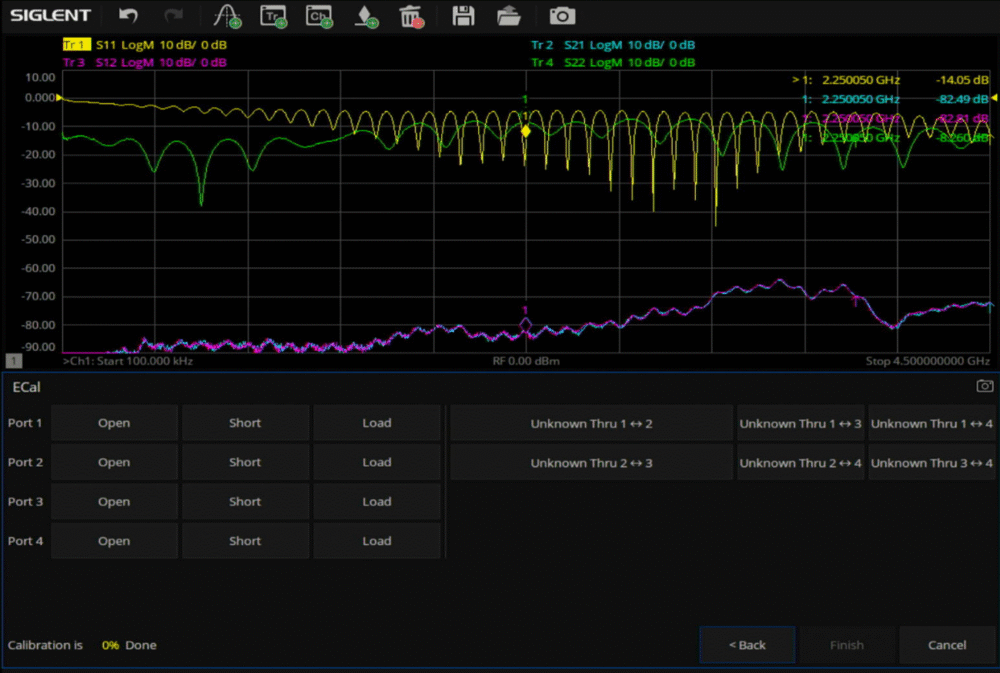Add a new channel with Ch icon
This screenshot has height=673, width=1000.
pyautogui.click(x=319, y=15)
